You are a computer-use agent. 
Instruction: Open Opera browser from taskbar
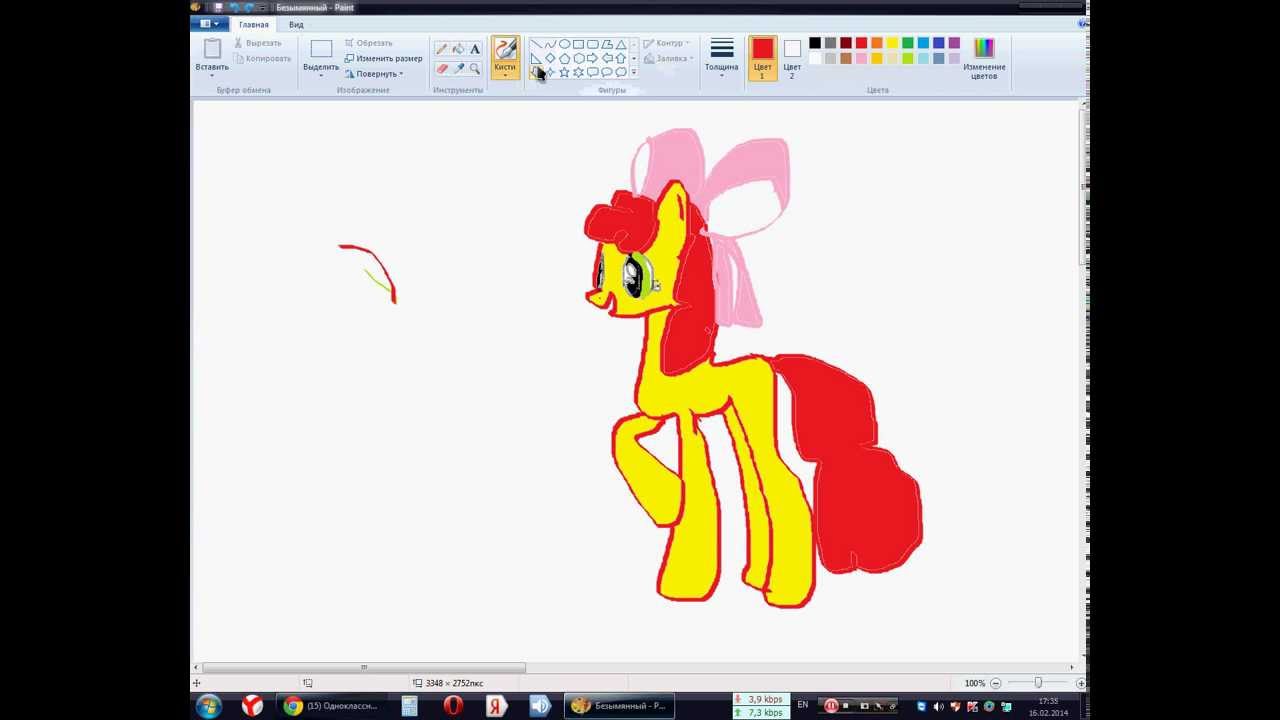(x=453, y=706)
